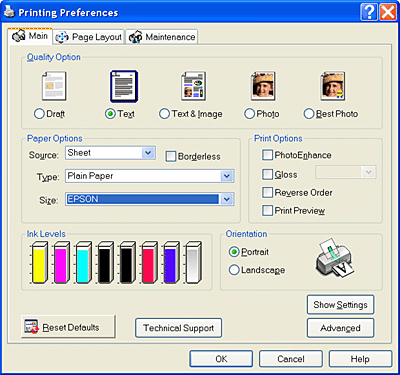Select the Photo radio button
This screenshot has width=400, height=375.
tap(249, 114)
